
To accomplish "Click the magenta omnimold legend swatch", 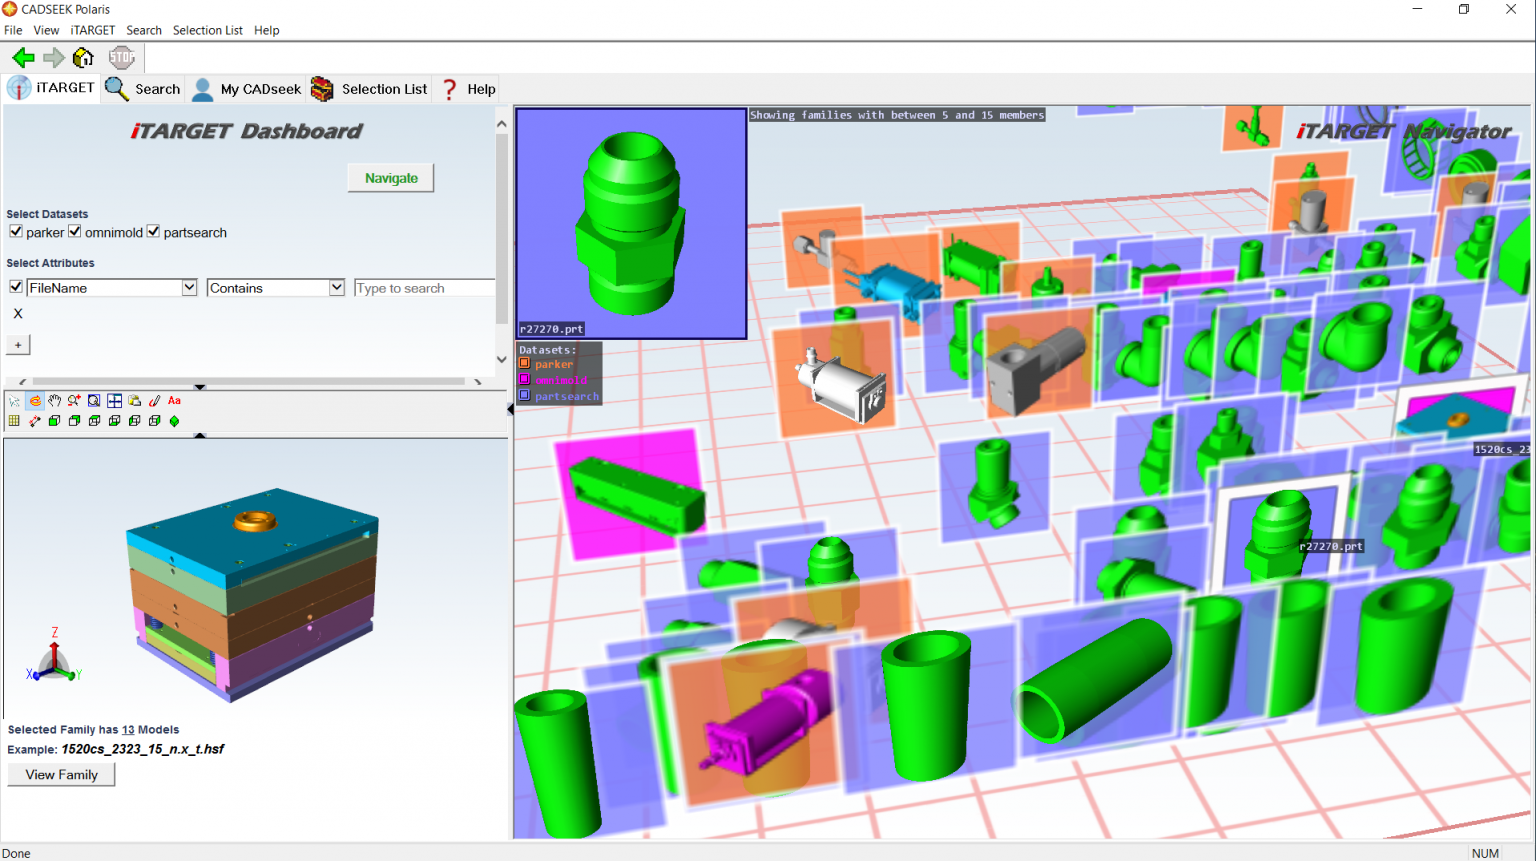I will (525, 380).
